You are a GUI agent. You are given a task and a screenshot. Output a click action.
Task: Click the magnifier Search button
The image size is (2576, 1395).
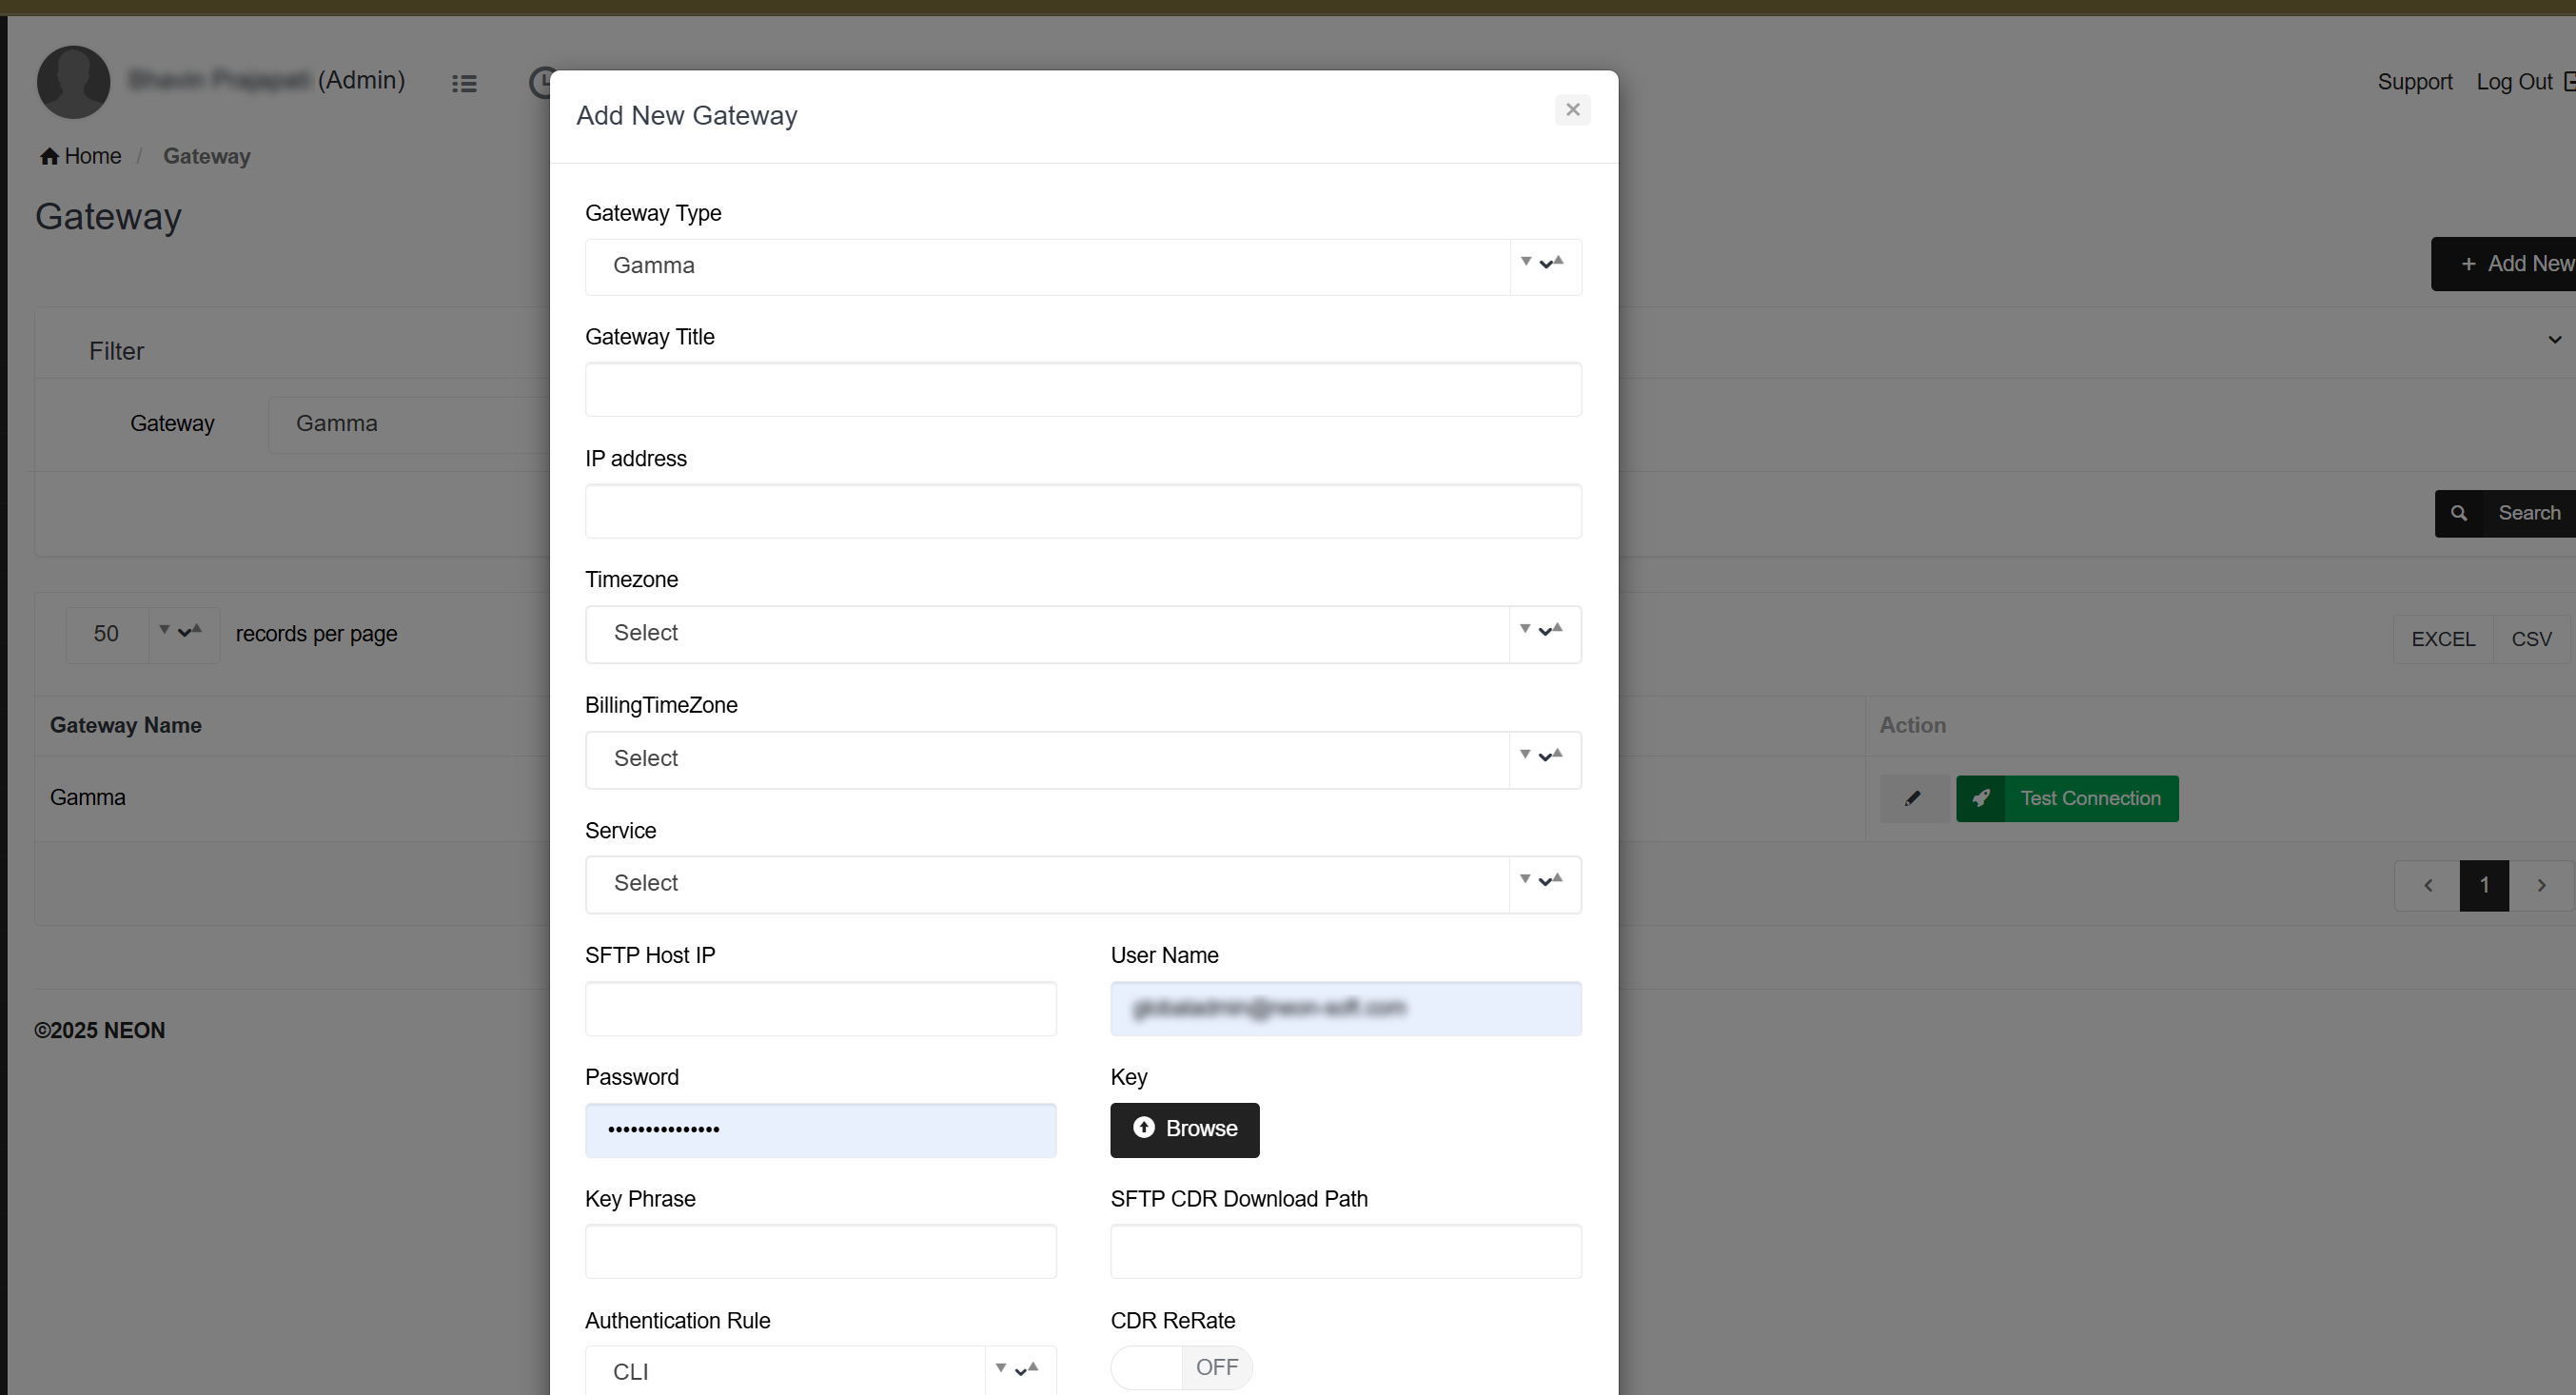click(x=2505, y=513)
